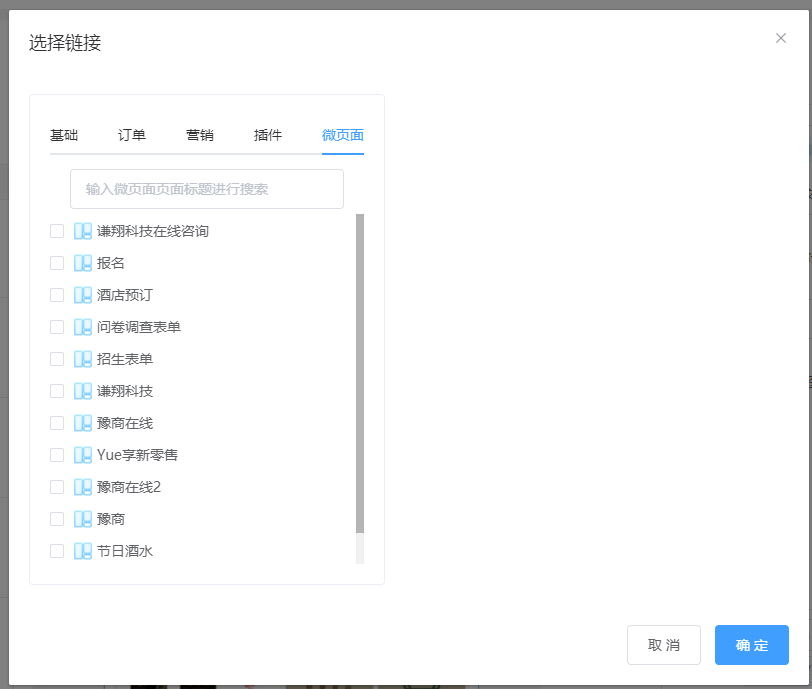Screen dimensions: 812x689
Task: Click the page icon beside 节日酒水
Action: (x=83, y=551)
